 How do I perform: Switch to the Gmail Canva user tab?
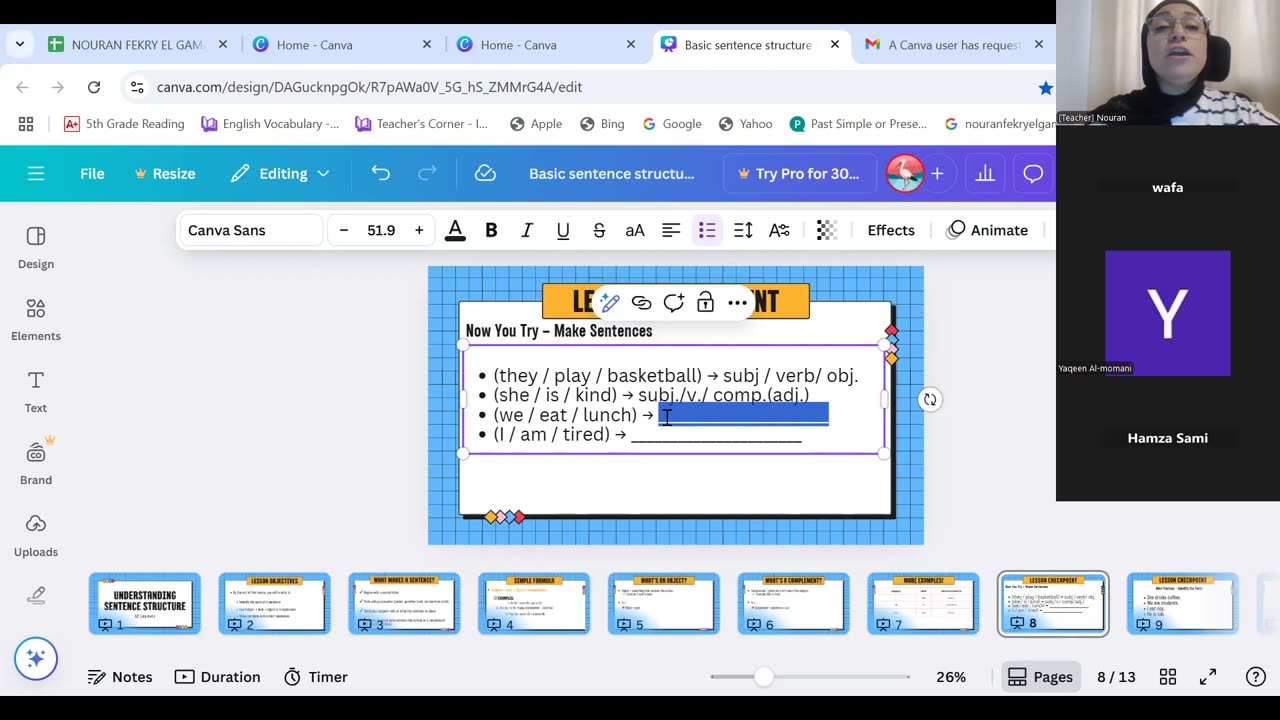955,45
